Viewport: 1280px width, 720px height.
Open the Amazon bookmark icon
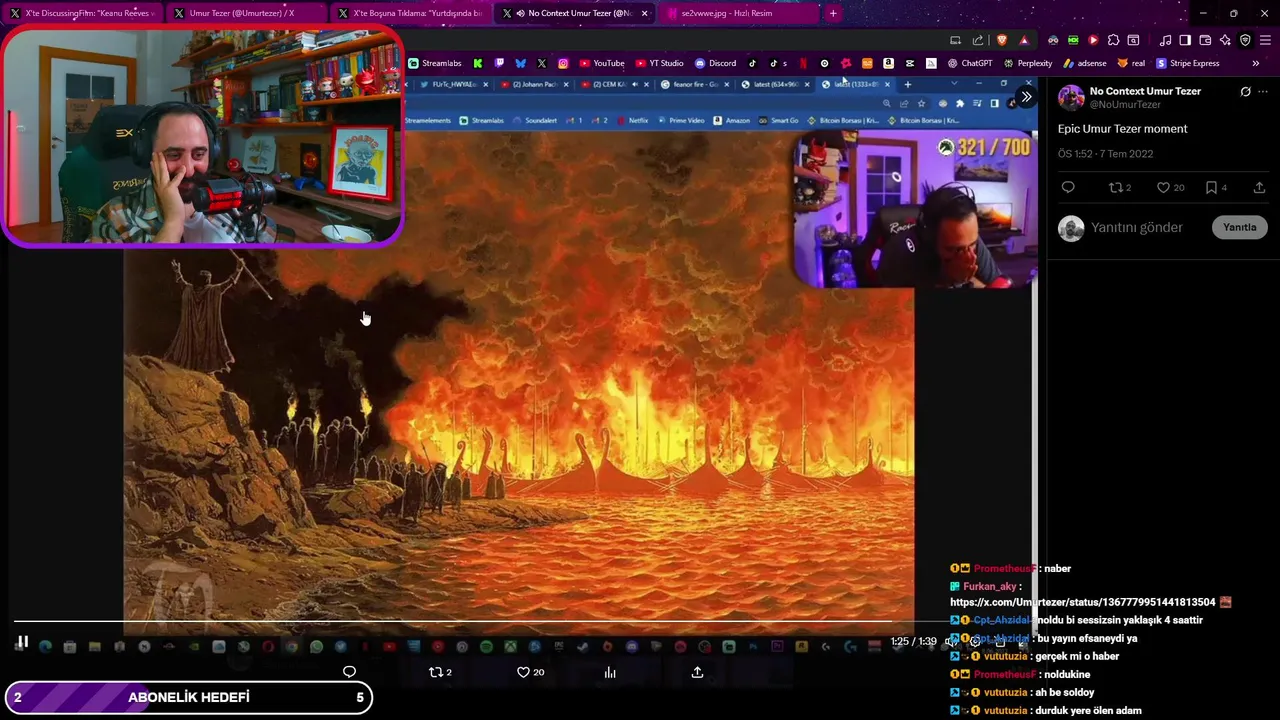pyautogui.click(x=888, y=63)
